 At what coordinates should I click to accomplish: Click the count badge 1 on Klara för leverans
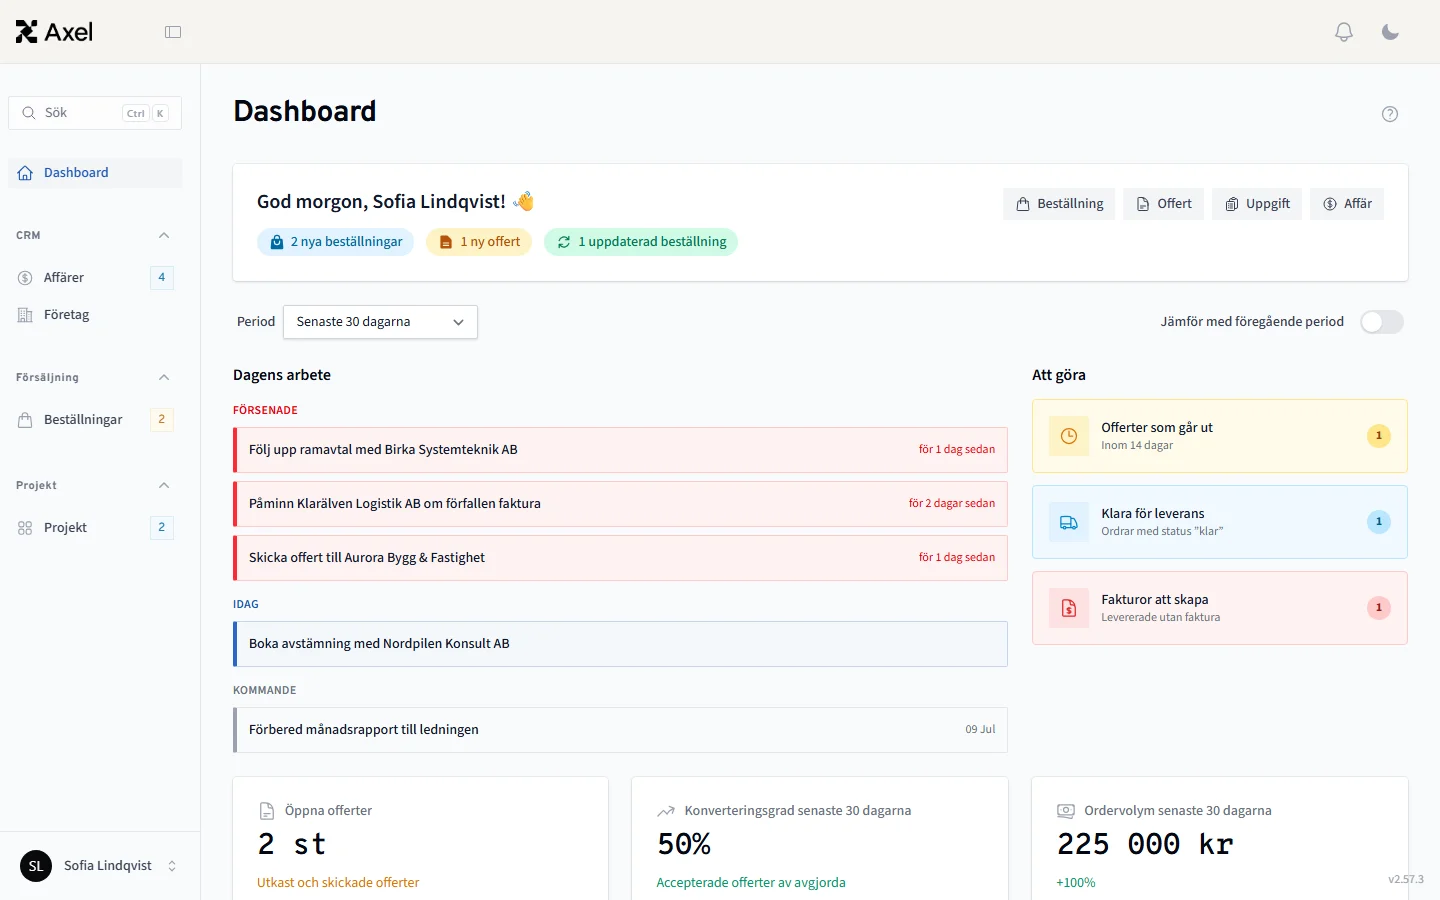[1379, 522]
